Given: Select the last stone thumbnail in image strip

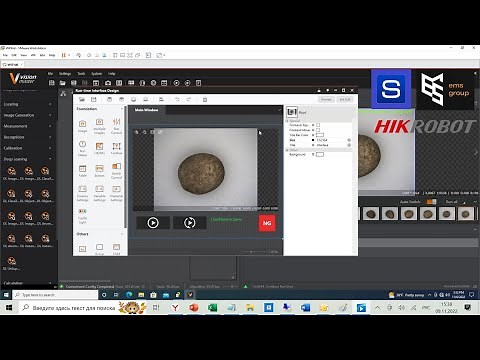Looking at the screenshot, I should coord(466,214).
